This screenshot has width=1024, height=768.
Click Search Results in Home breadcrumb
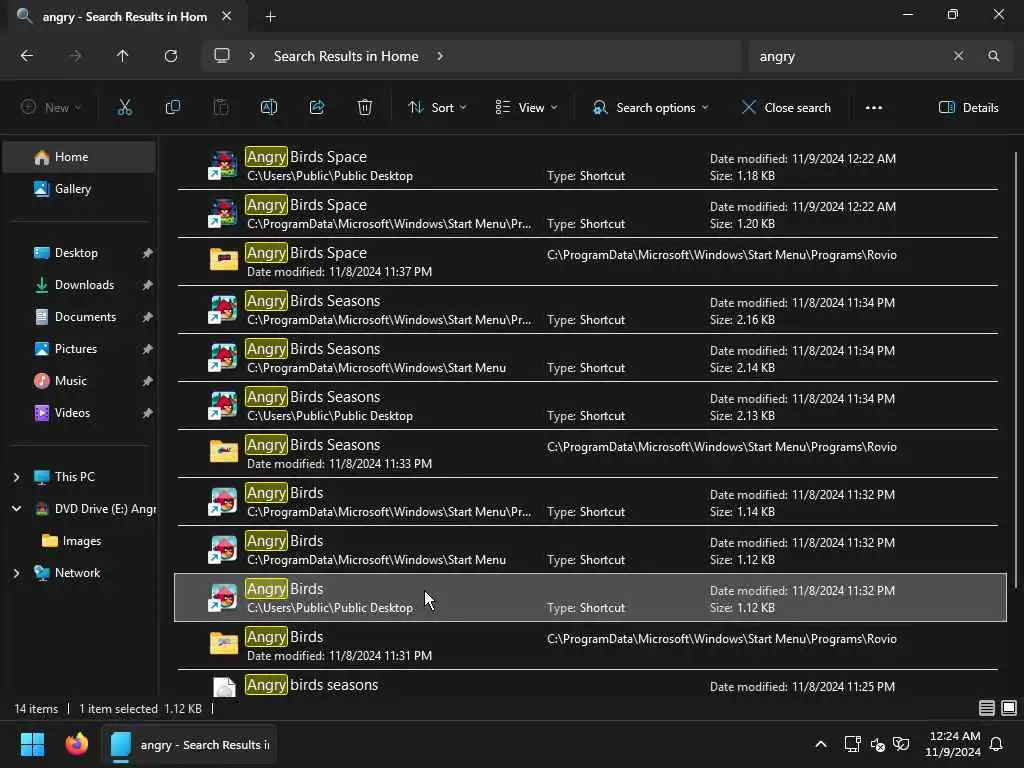(x=345, y=56)
